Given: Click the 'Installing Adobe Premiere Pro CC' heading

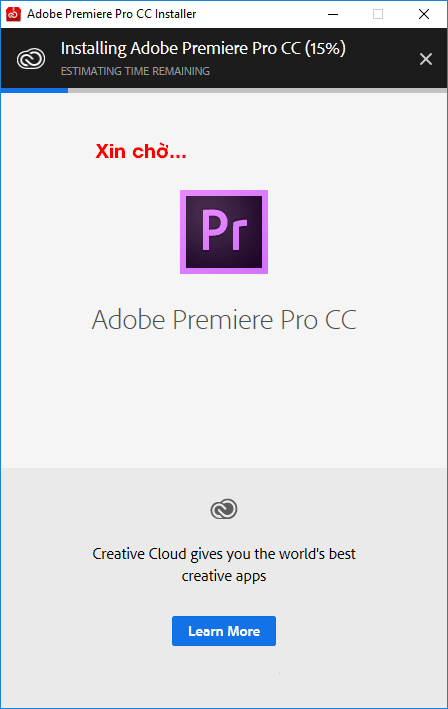Looking at the screenshot, I should [180, 48].
